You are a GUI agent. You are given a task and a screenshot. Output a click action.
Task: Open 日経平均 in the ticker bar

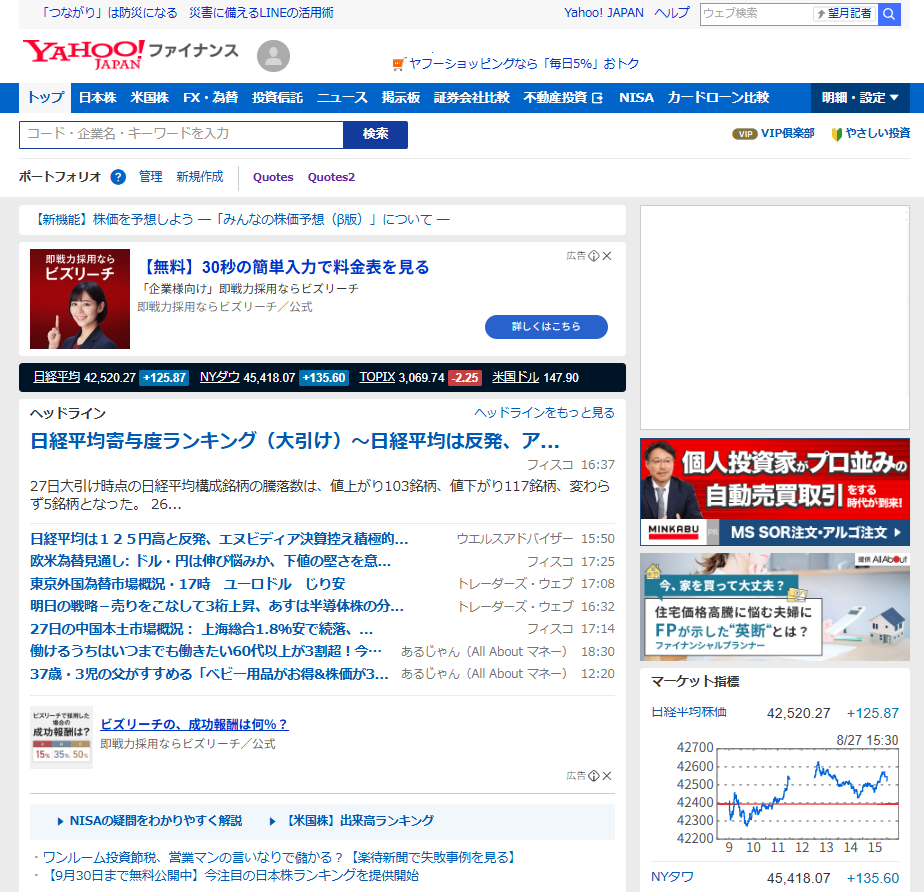(x=57, y=377)
